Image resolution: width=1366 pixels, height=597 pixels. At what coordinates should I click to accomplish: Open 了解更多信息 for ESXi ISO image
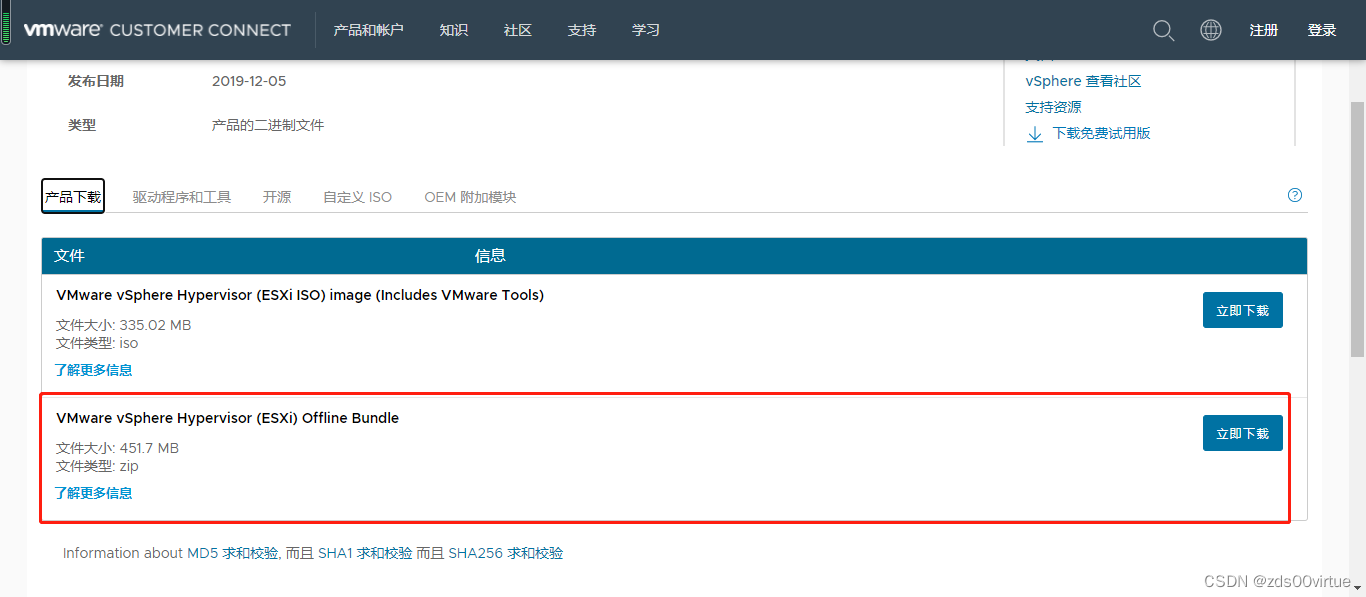pyautogui.click(x=94, y=370)
